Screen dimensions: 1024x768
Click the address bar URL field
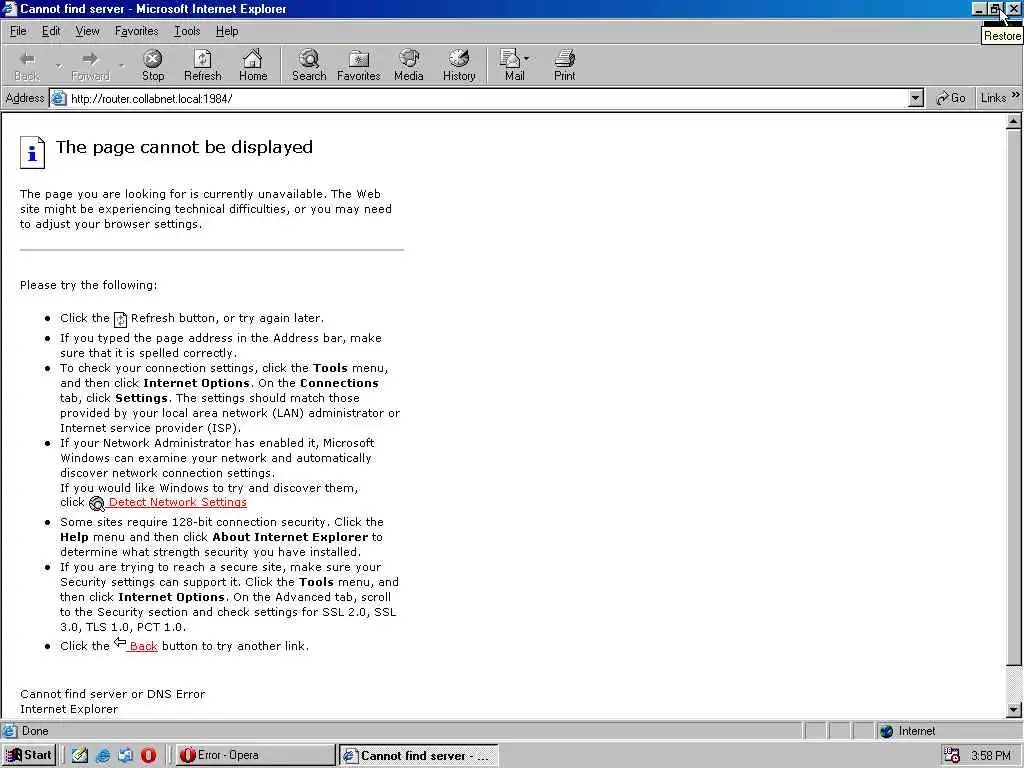pyautogui.click(x=488, y=99)
